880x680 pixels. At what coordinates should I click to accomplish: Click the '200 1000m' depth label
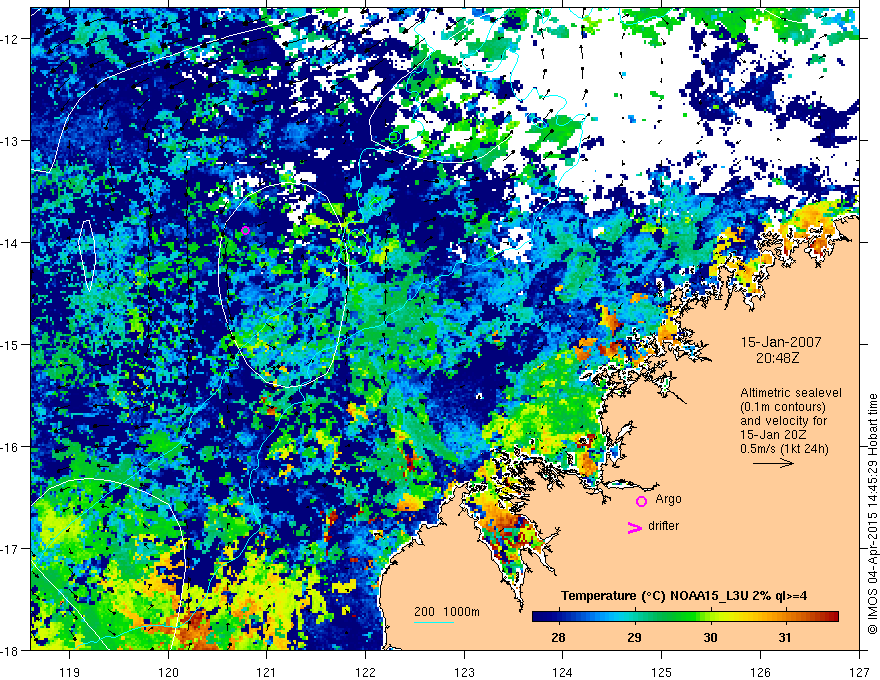[x=447, y=612]
